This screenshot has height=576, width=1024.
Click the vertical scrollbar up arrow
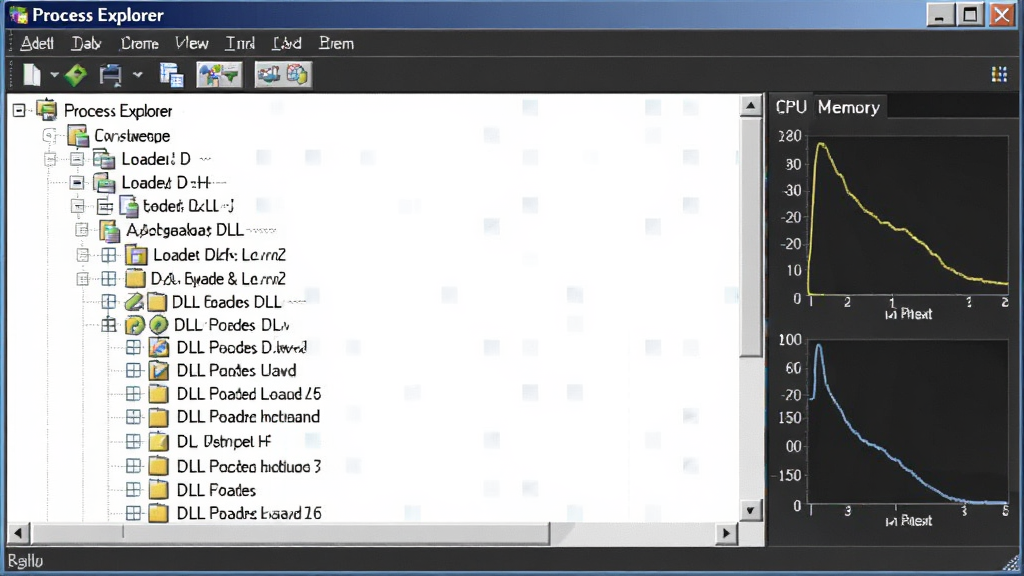751,106
